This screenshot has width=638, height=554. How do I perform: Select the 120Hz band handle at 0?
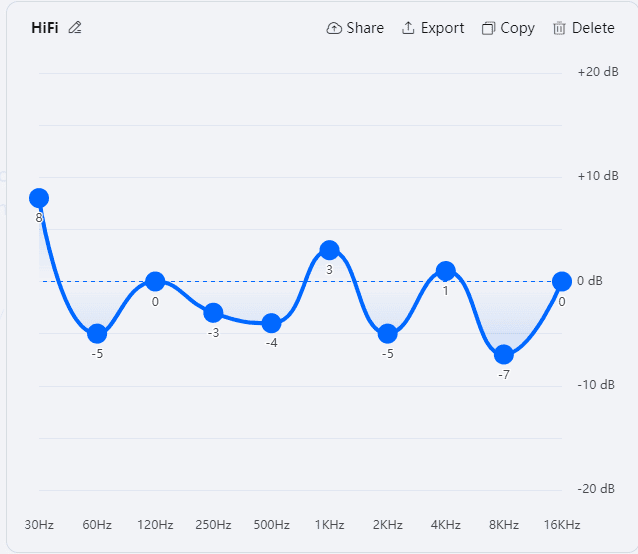click(155, 281)
